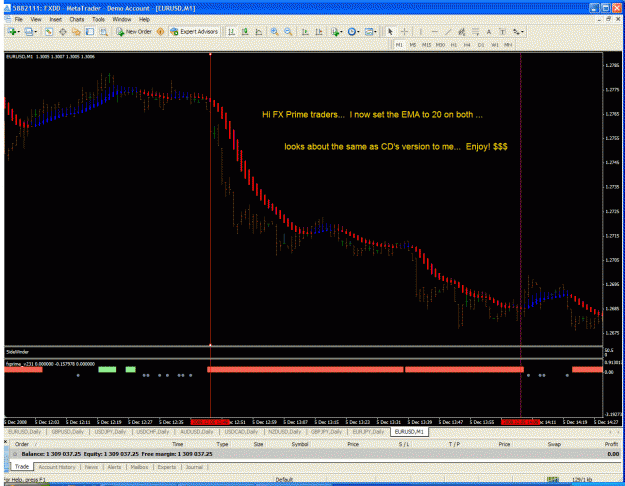Switch timeframe to M15
Screen dimensions: 625x486
pos(426,45)
